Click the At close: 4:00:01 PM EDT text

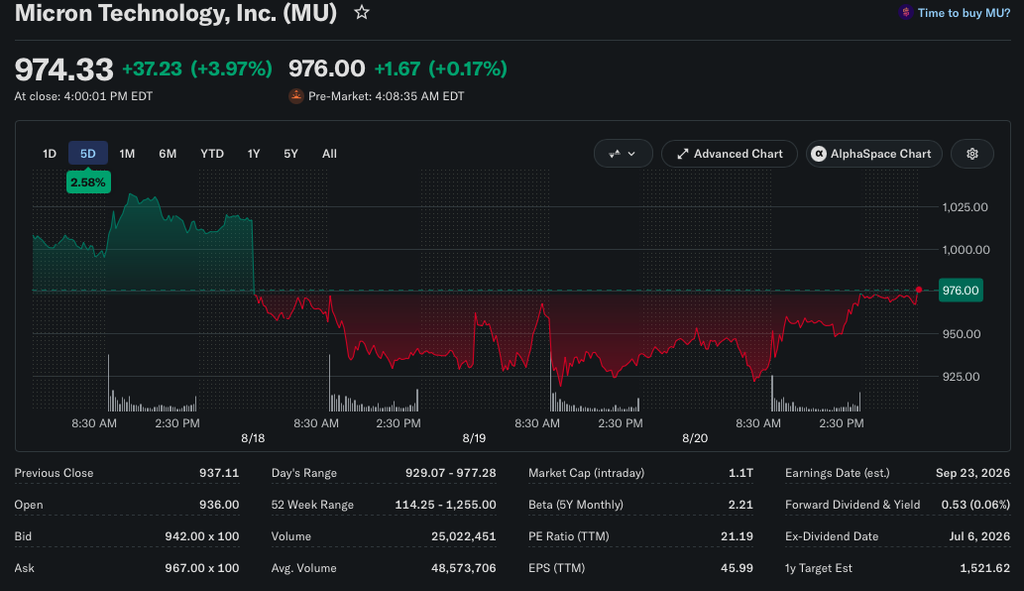(x=84, y=96)
